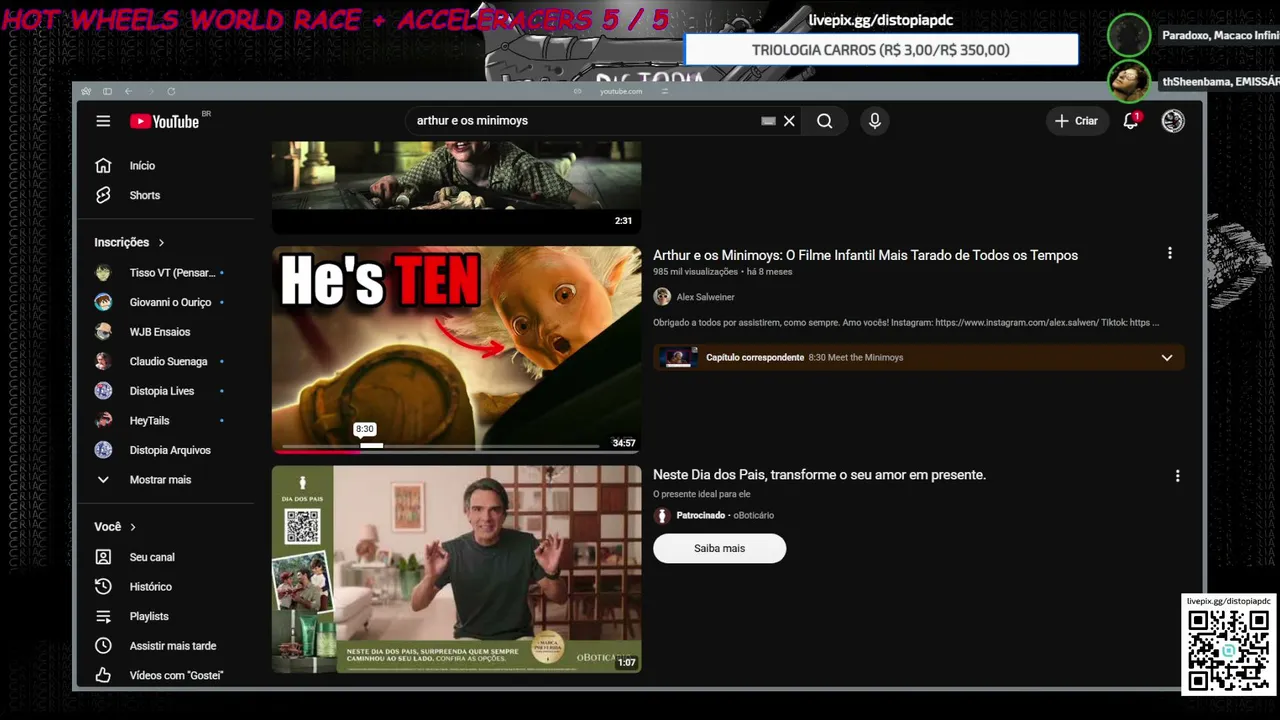Open the Alex Salweiner channel name

705,297
